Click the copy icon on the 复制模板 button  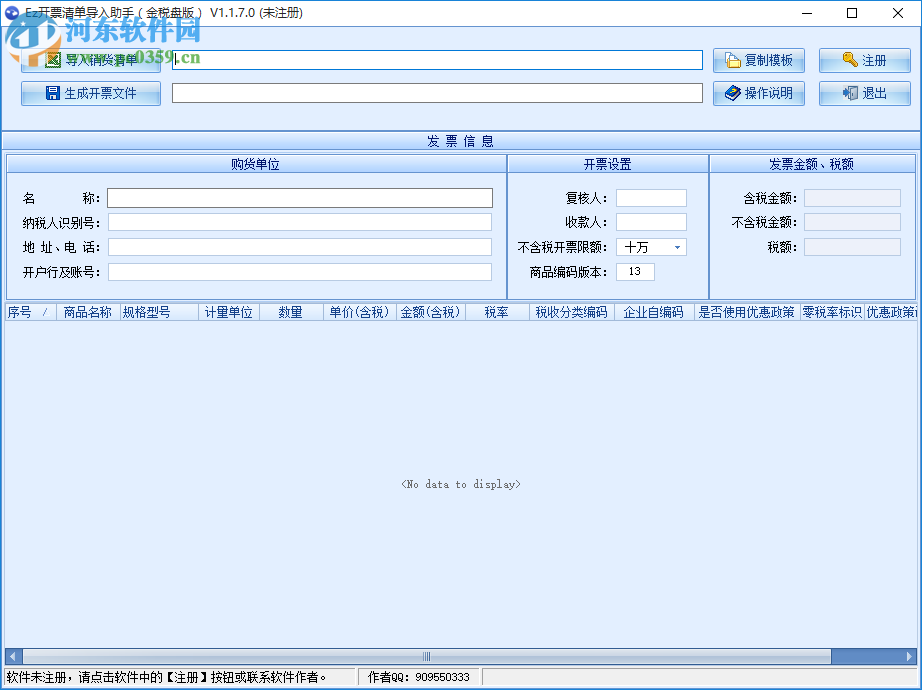coord(733,60)
